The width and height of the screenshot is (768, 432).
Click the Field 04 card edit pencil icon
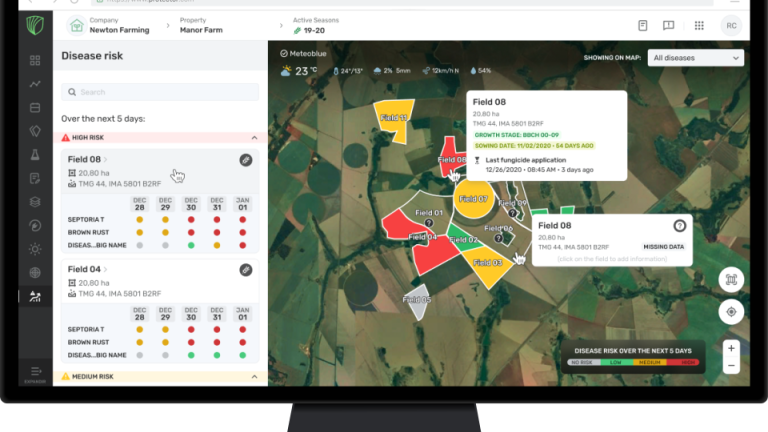246,269
